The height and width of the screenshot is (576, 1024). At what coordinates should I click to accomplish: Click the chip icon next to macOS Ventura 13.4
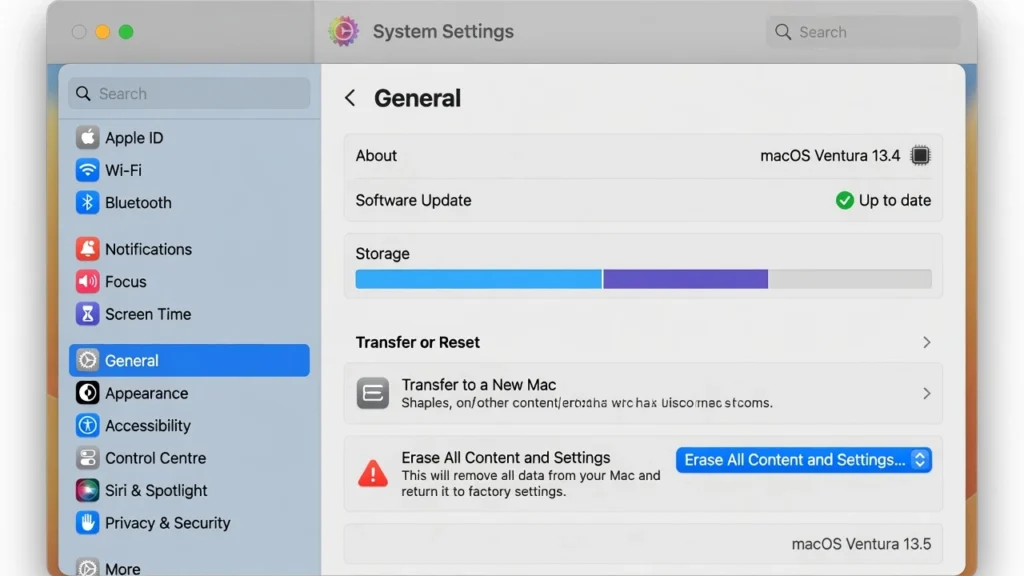click(920, 155)
